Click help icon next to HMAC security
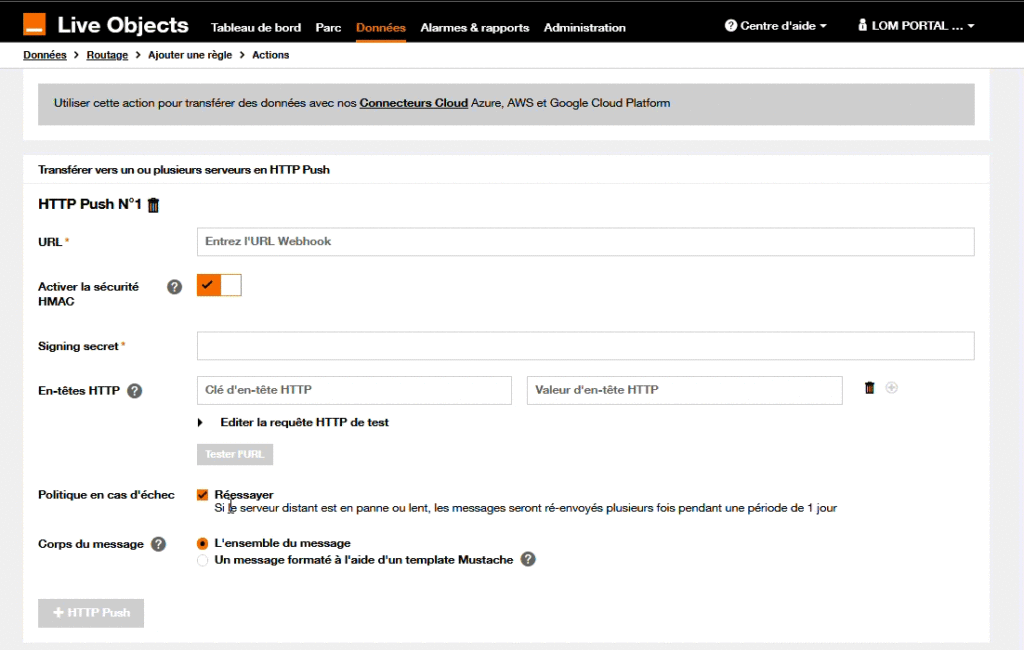This screenshot has height=650, width=1024. click(175, 287)
